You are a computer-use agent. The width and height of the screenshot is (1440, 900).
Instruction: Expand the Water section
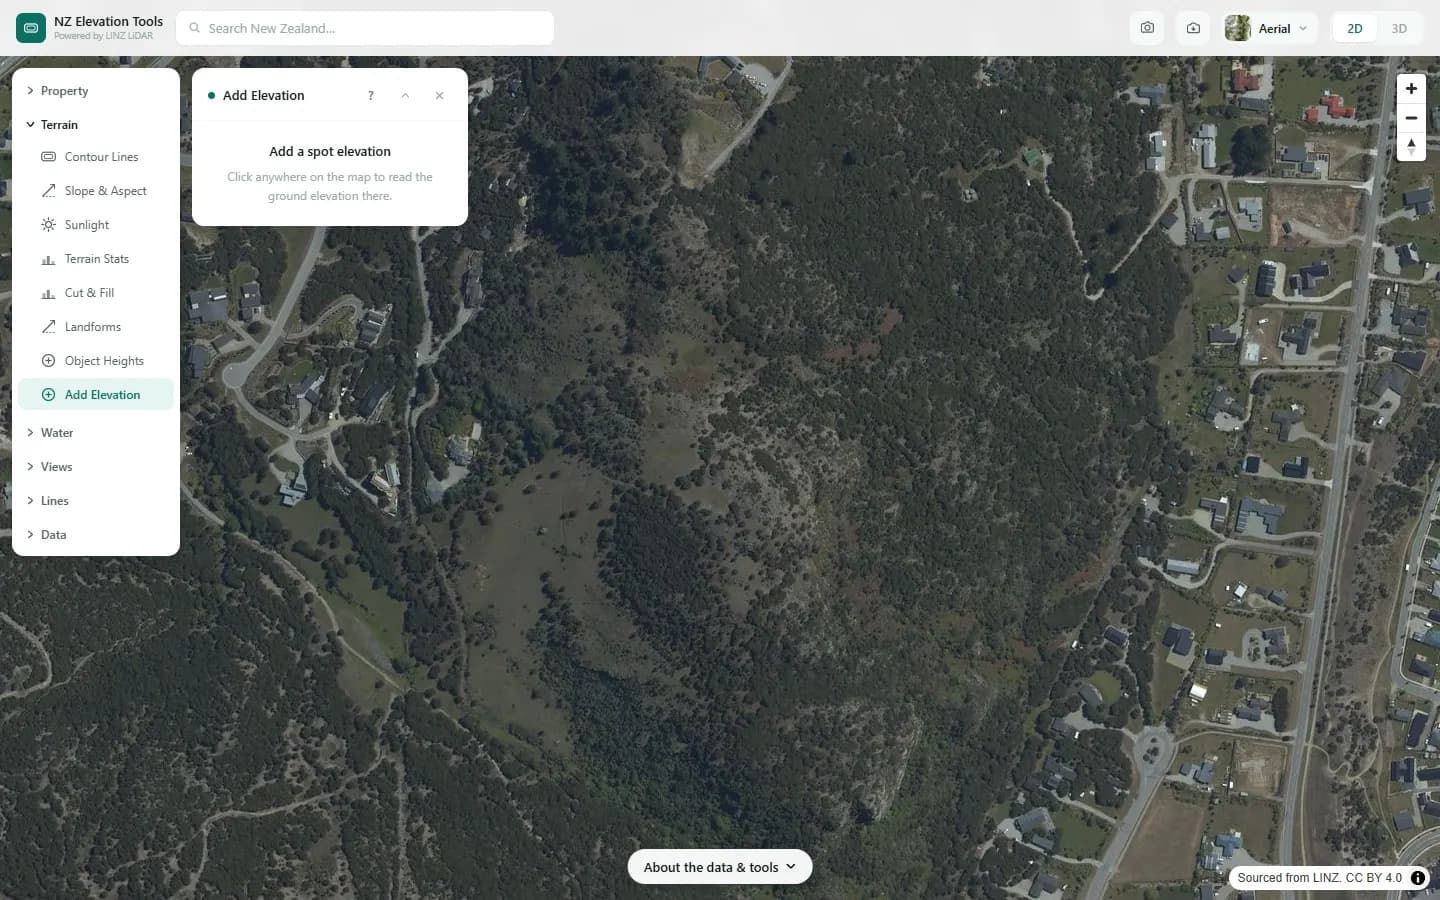pos(96,433)
